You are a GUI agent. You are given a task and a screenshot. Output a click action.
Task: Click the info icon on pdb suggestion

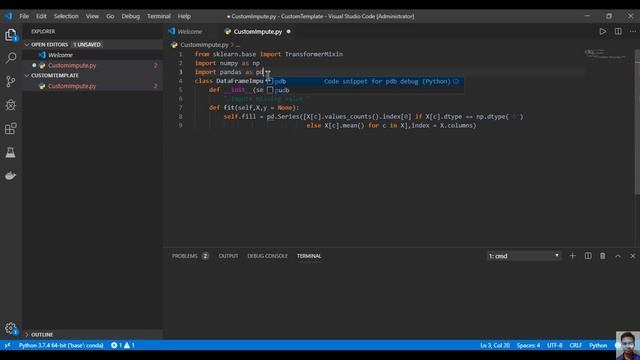pyautogui.click(x=456, y=81)
